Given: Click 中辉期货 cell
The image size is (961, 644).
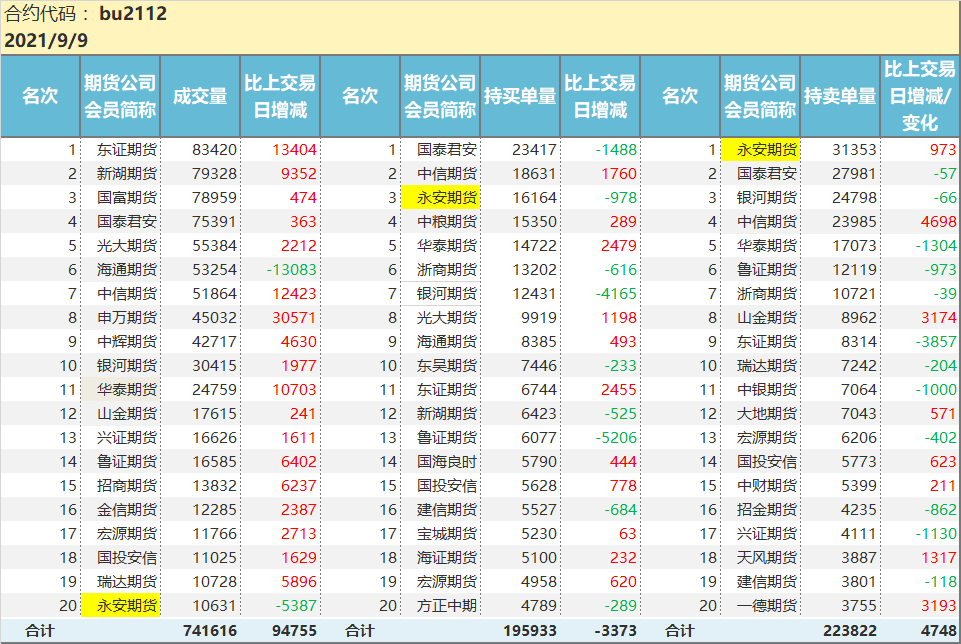Looking at the screenshot, I should click(126, 342).
